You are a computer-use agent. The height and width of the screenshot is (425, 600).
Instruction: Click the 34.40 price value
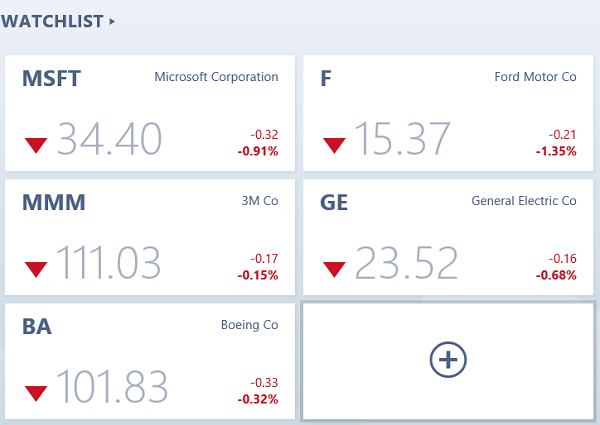(x=109, y=138)
